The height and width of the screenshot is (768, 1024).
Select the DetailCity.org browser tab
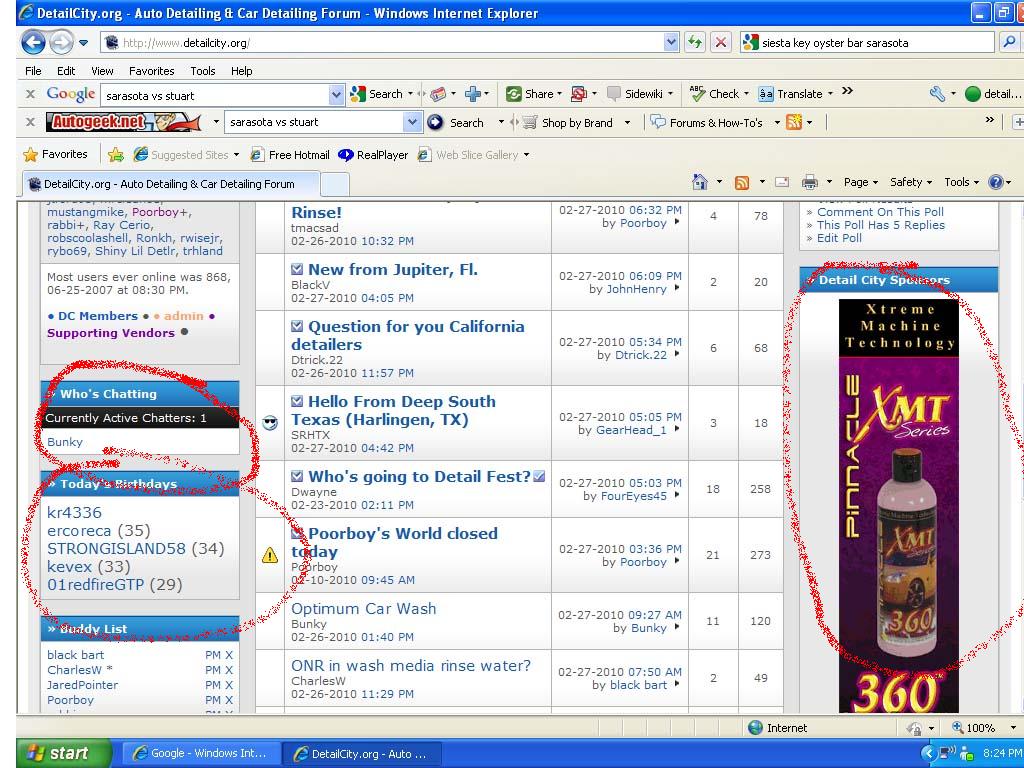[x=171, y=184]
